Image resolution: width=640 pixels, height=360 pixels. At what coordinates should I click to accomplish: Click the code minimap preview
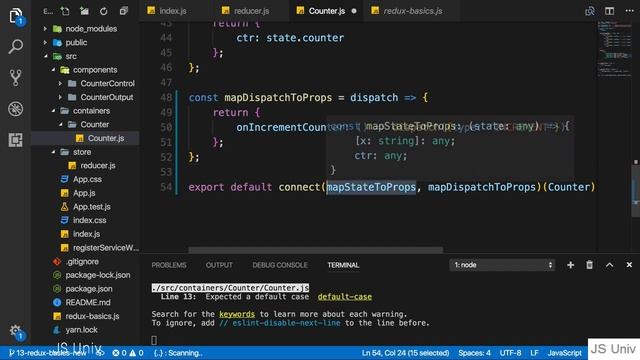[615, 49]
